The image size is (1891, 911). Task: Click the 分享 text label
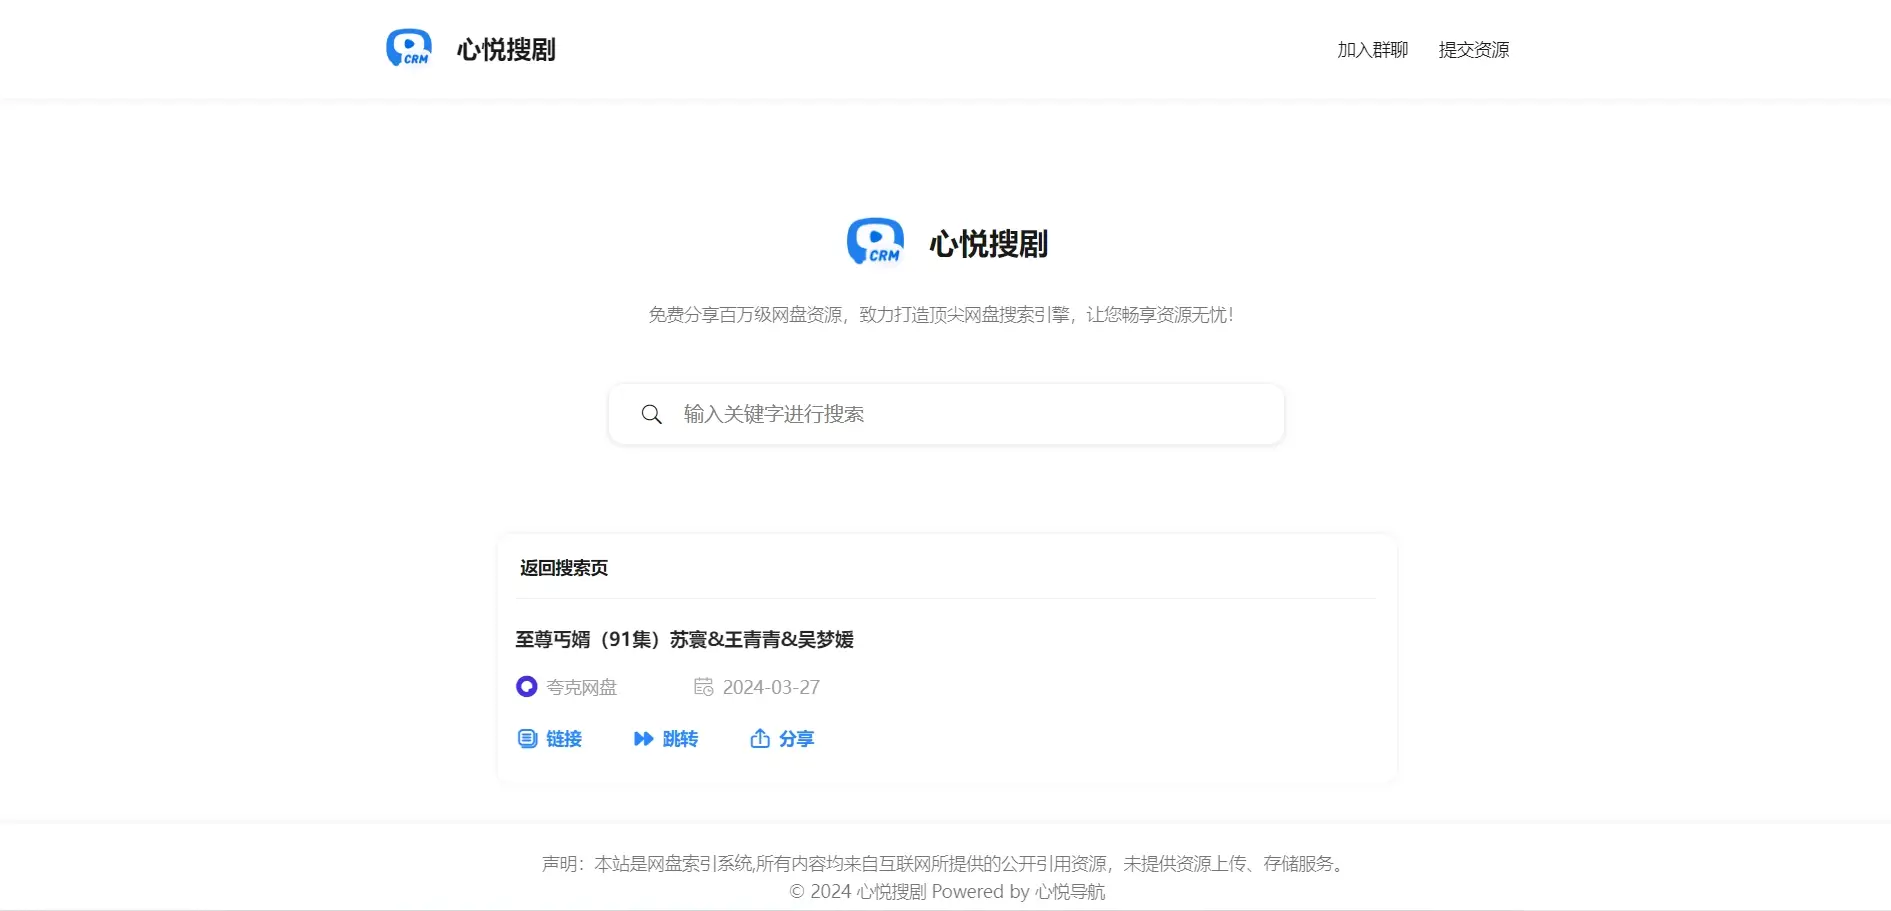click(797, 739)
